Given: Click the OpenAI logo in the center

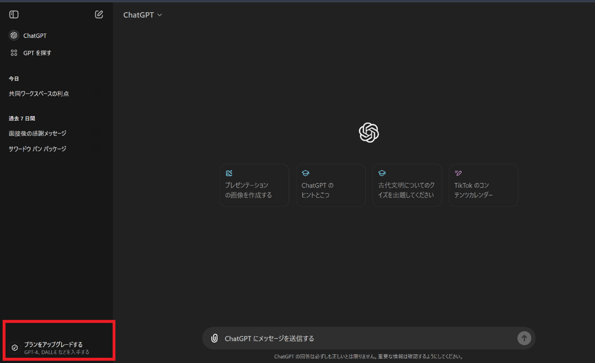Looking at the screenshot, I should click(369, 132).
